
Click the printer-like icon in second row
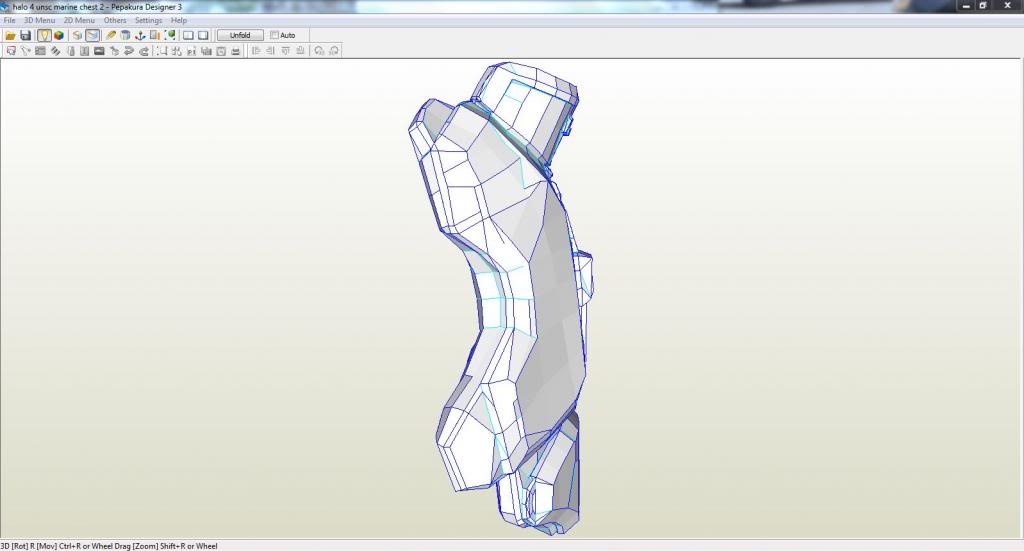point(236,51)
